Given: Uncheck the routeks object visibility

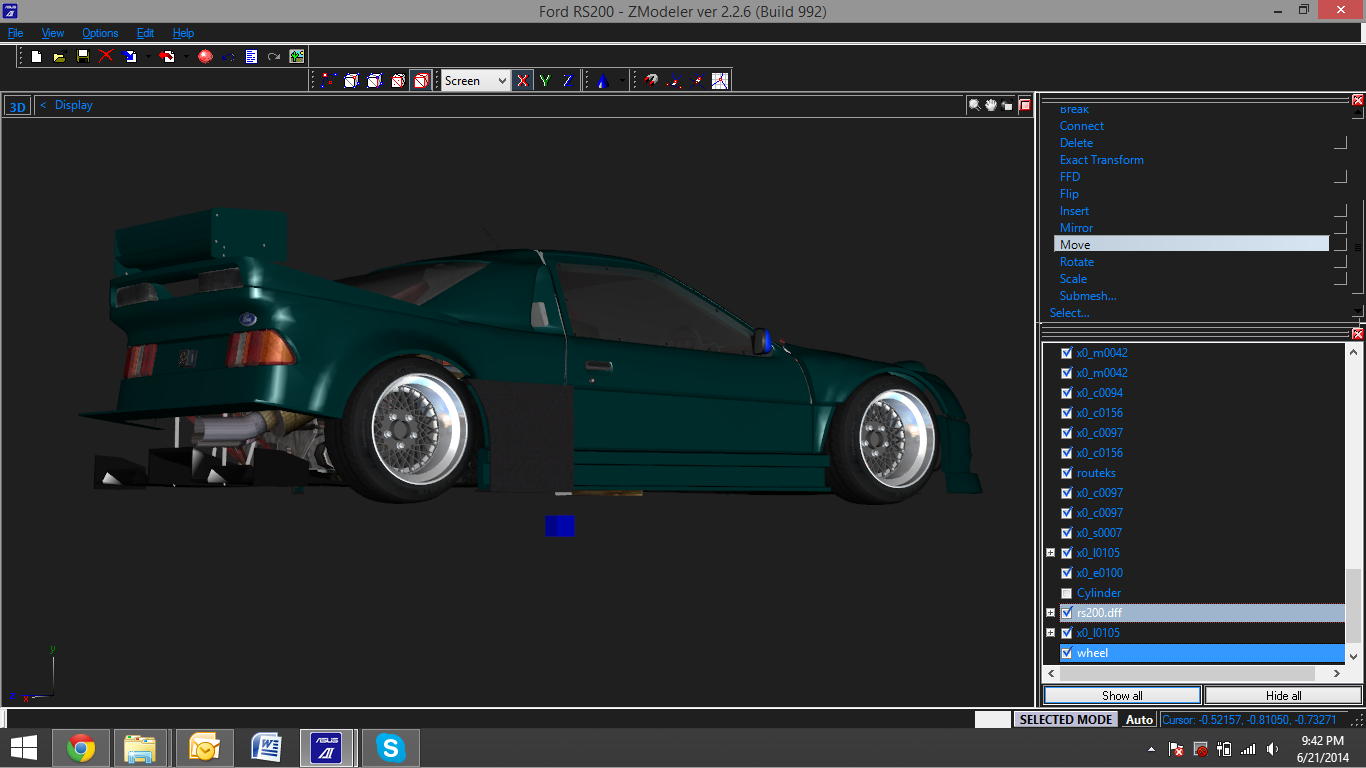Looking at the screenshot, I should [1066, 473].
